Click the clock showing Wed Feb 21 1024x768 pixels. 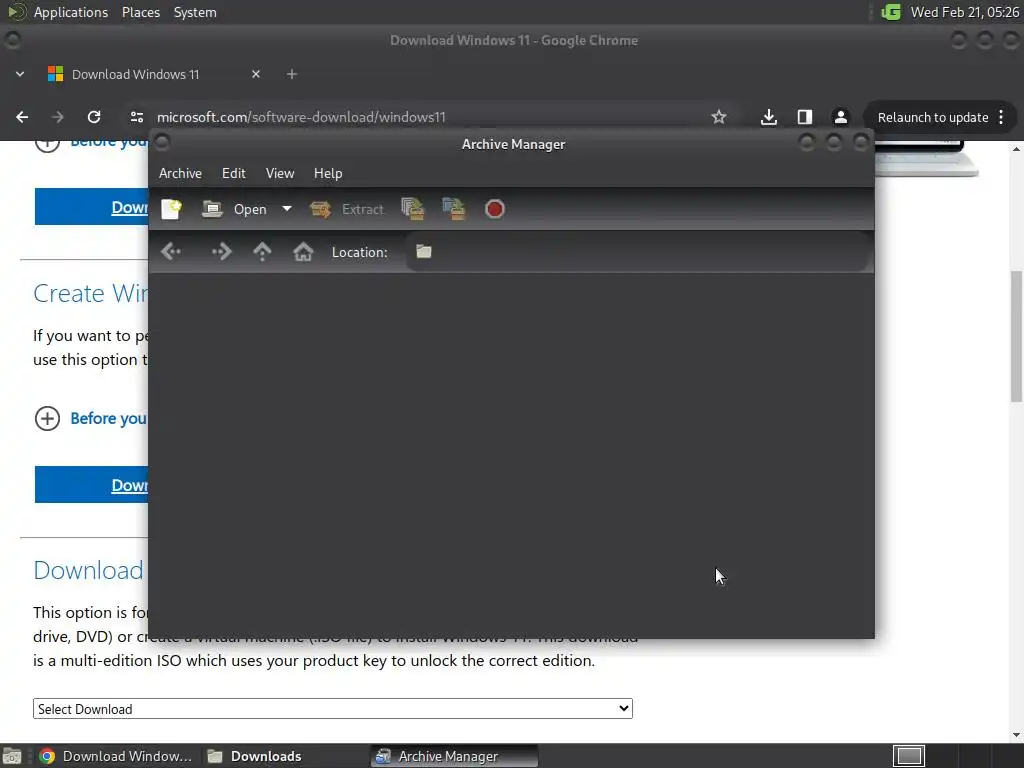pyautogui.click(x=965, y=12)
